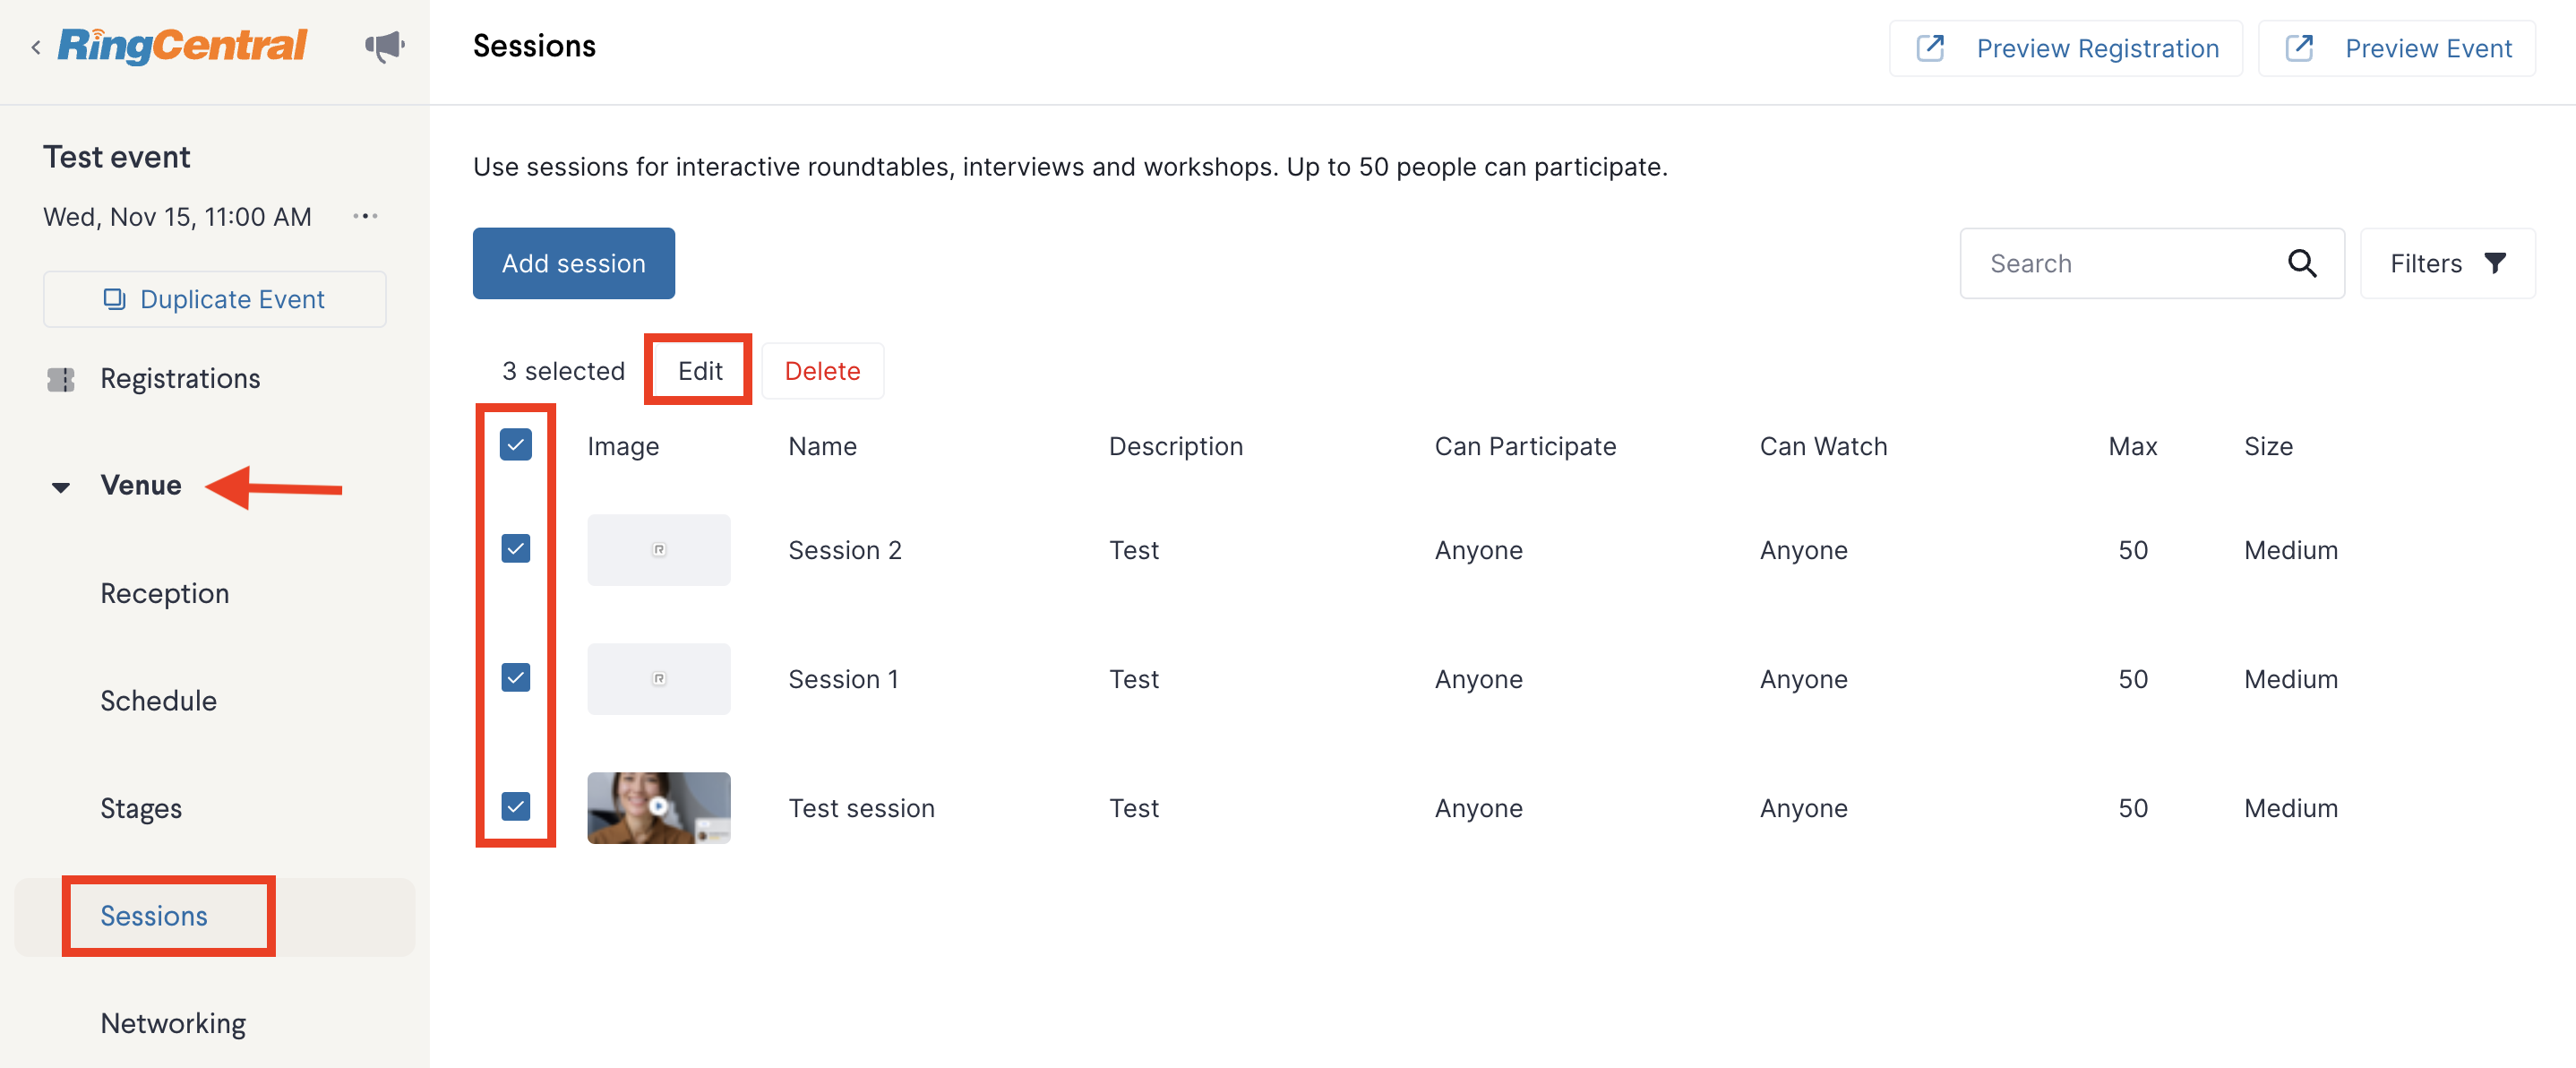Image resolution: width=2576 pixels, height=1068 pixels.
Task: Click the Add session button
Action: coord(574,263)
